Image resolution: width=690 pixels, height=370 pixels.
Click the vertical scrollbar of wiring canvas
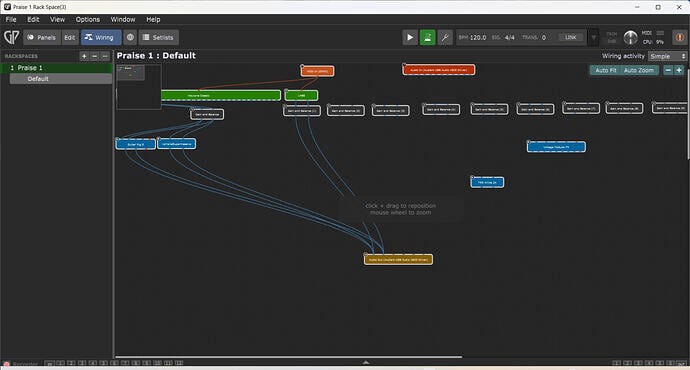pyautogui.click(x=688, y=114)
